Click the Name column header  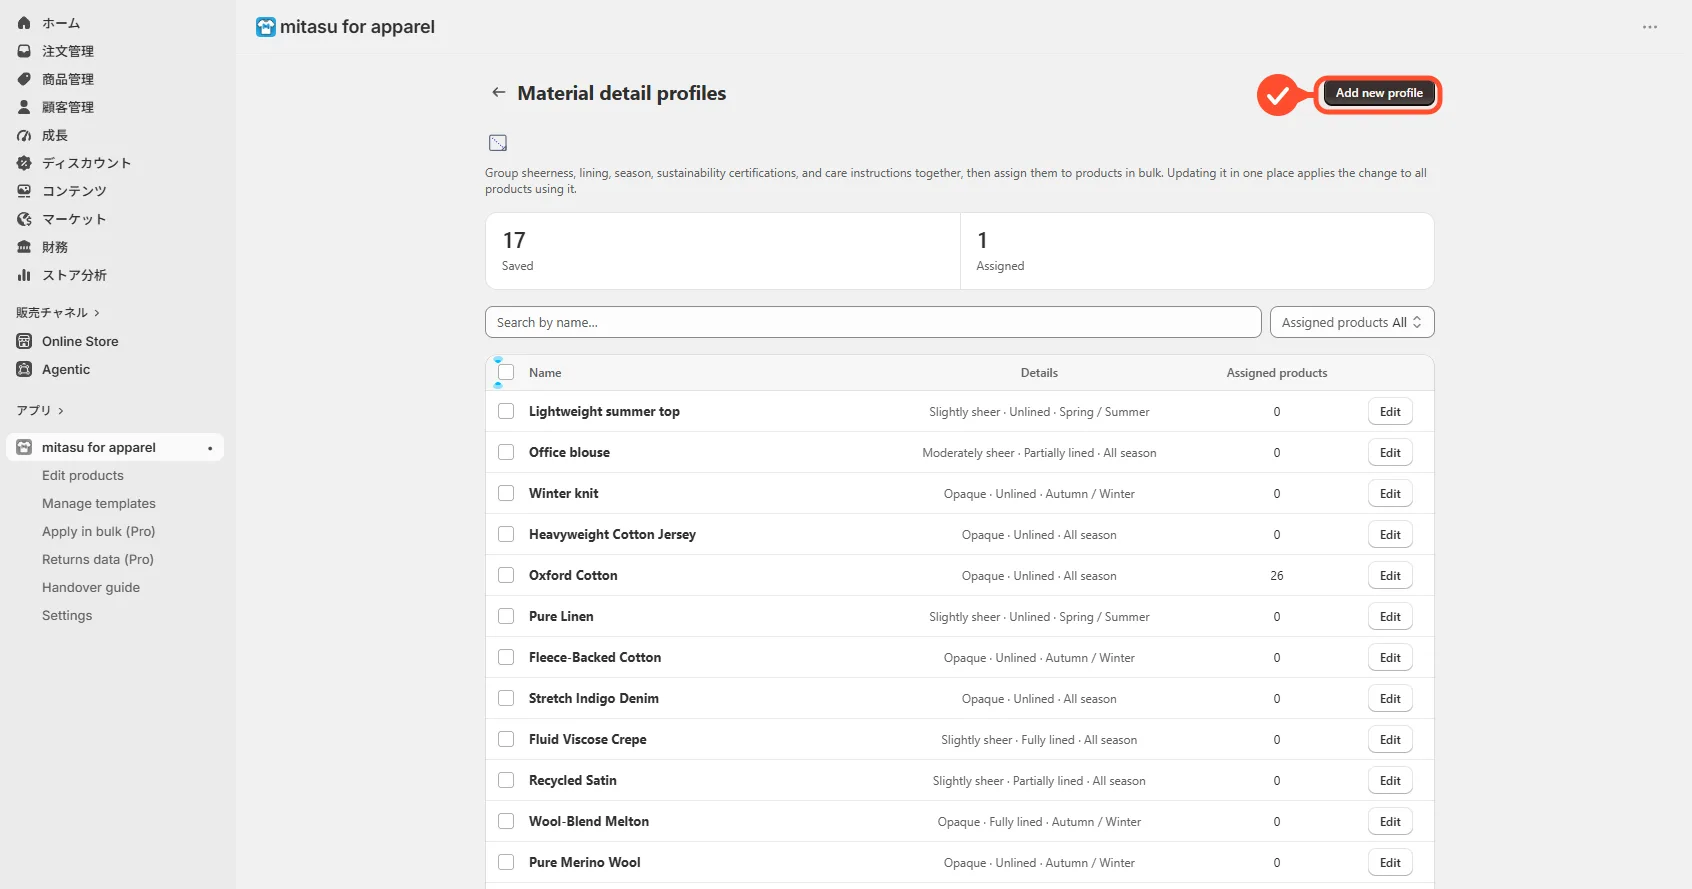pos(545,372)
